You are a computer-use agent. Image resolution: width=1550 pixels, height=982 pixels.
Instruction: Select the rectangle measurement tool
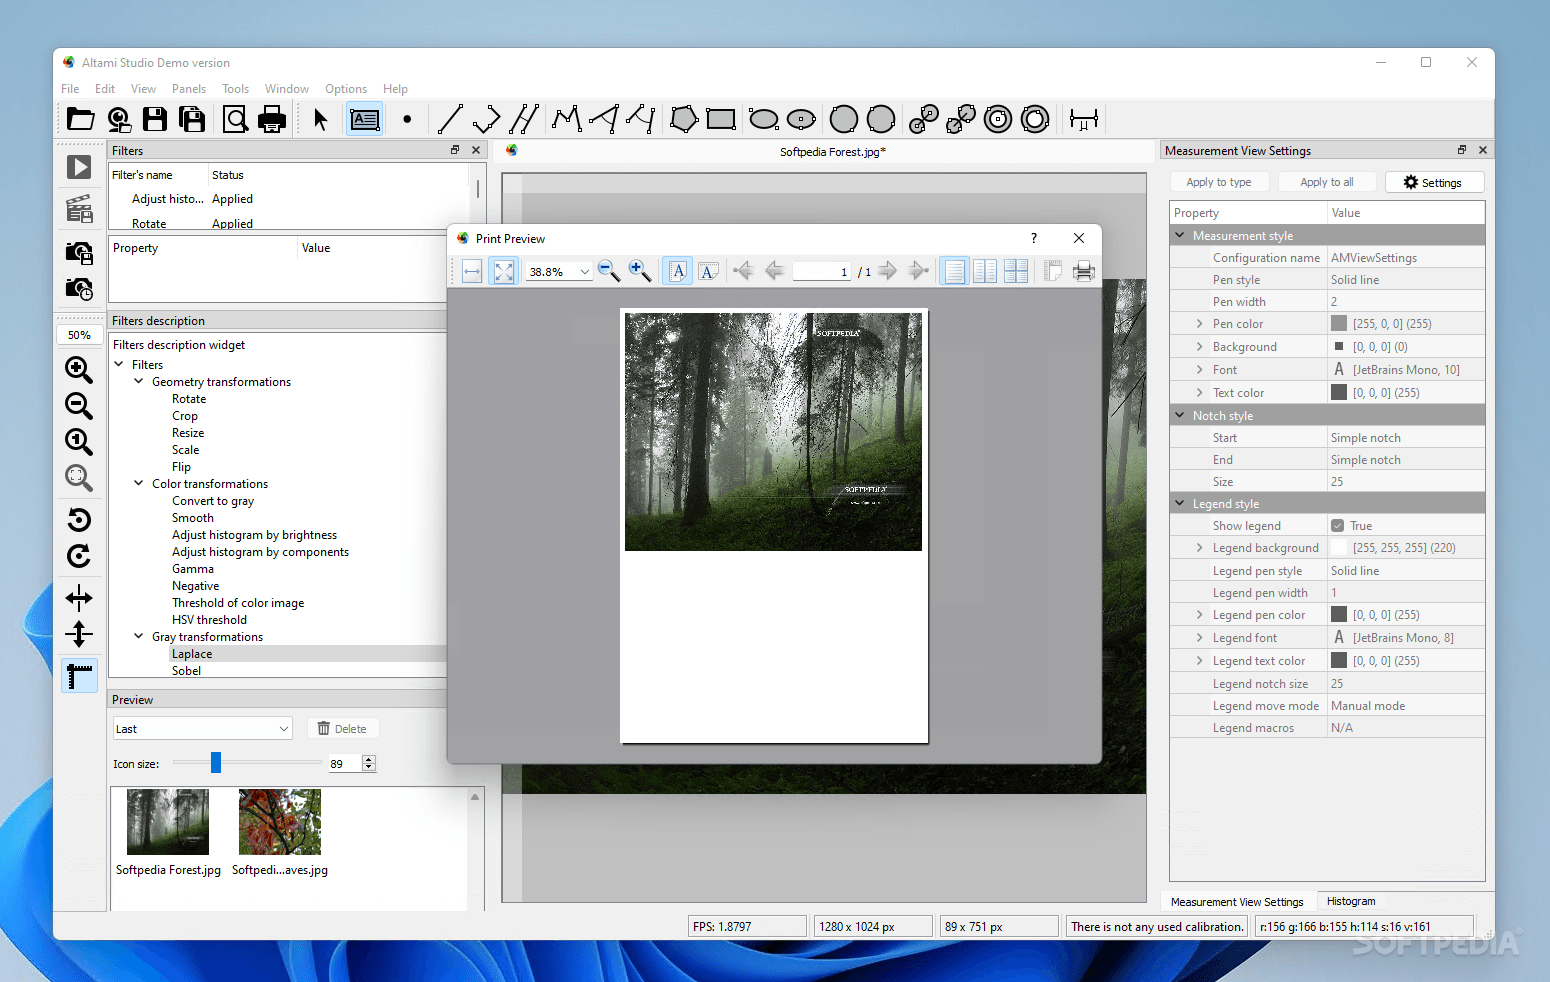(721, 120)
